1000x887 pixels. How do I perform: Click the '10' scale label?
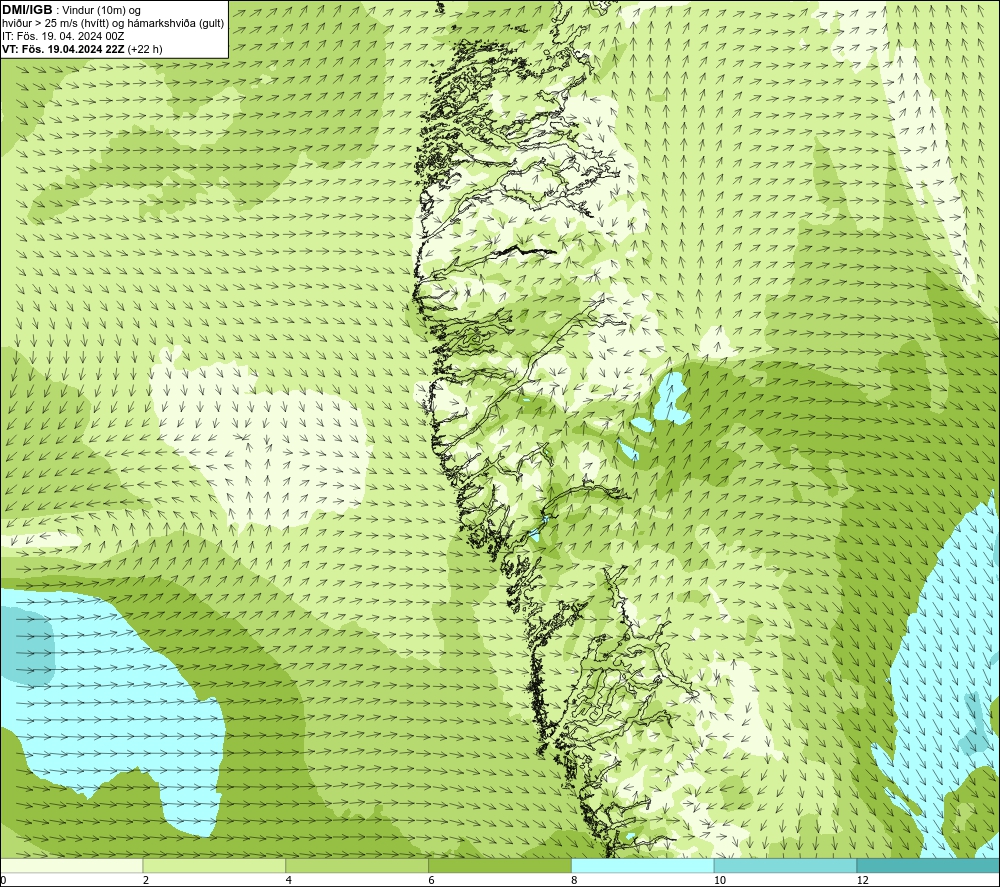tap(720, 880)
